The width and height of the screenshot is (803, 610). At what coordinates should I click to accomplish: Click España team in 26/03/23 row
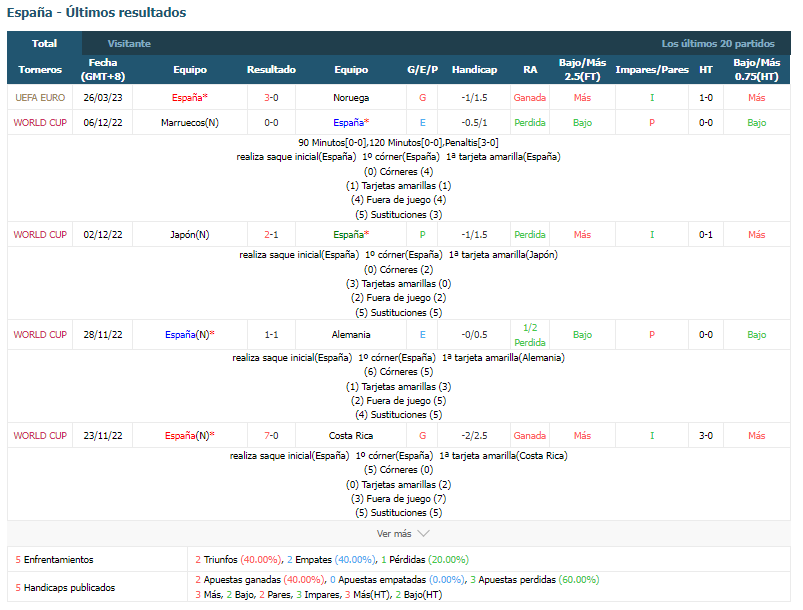189,97
